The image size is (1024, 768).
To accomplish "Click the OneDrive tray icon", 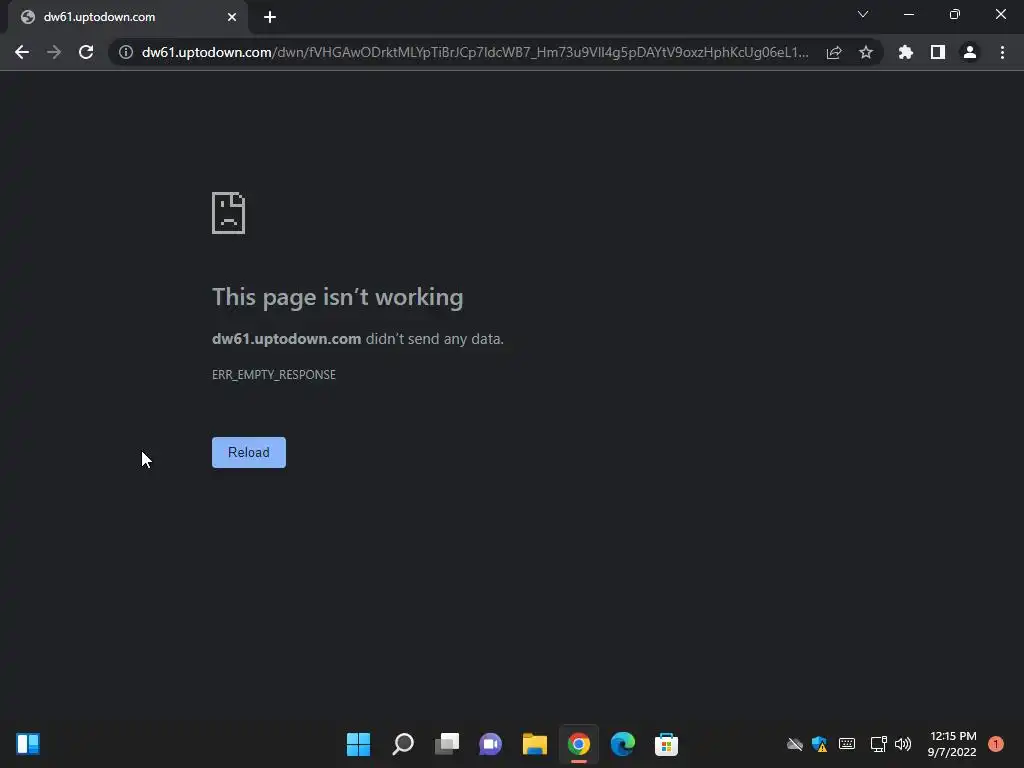I will pos(795,744).
